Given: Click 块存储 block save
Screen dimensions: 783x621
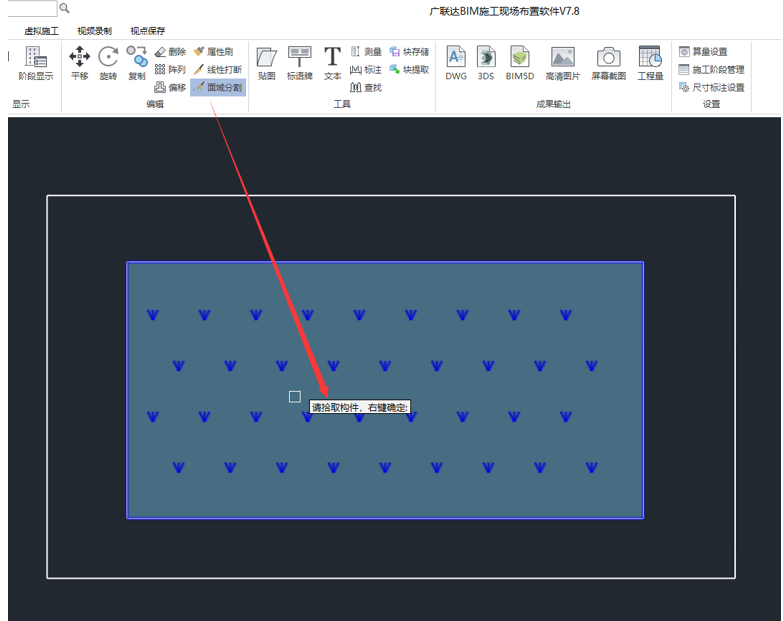Looking at the screenshot, I should coord(409,52).
